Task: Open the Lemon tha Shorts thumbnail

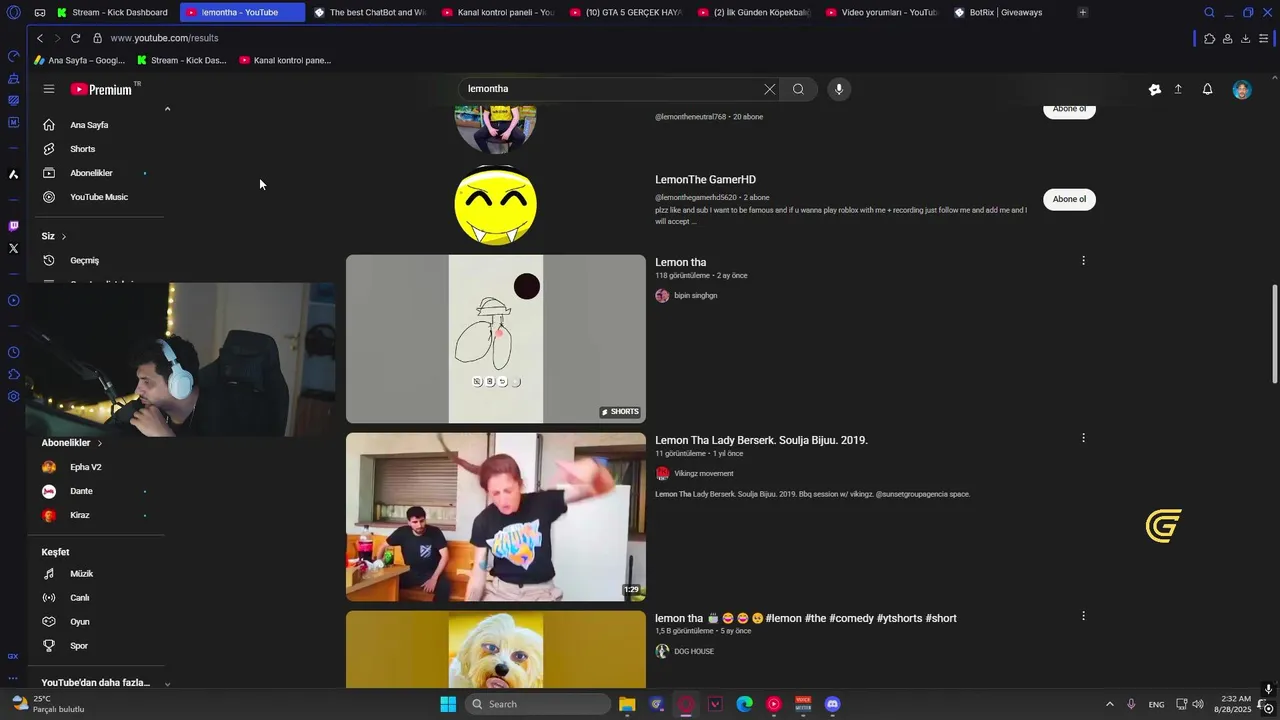Action: coord(496,339)
